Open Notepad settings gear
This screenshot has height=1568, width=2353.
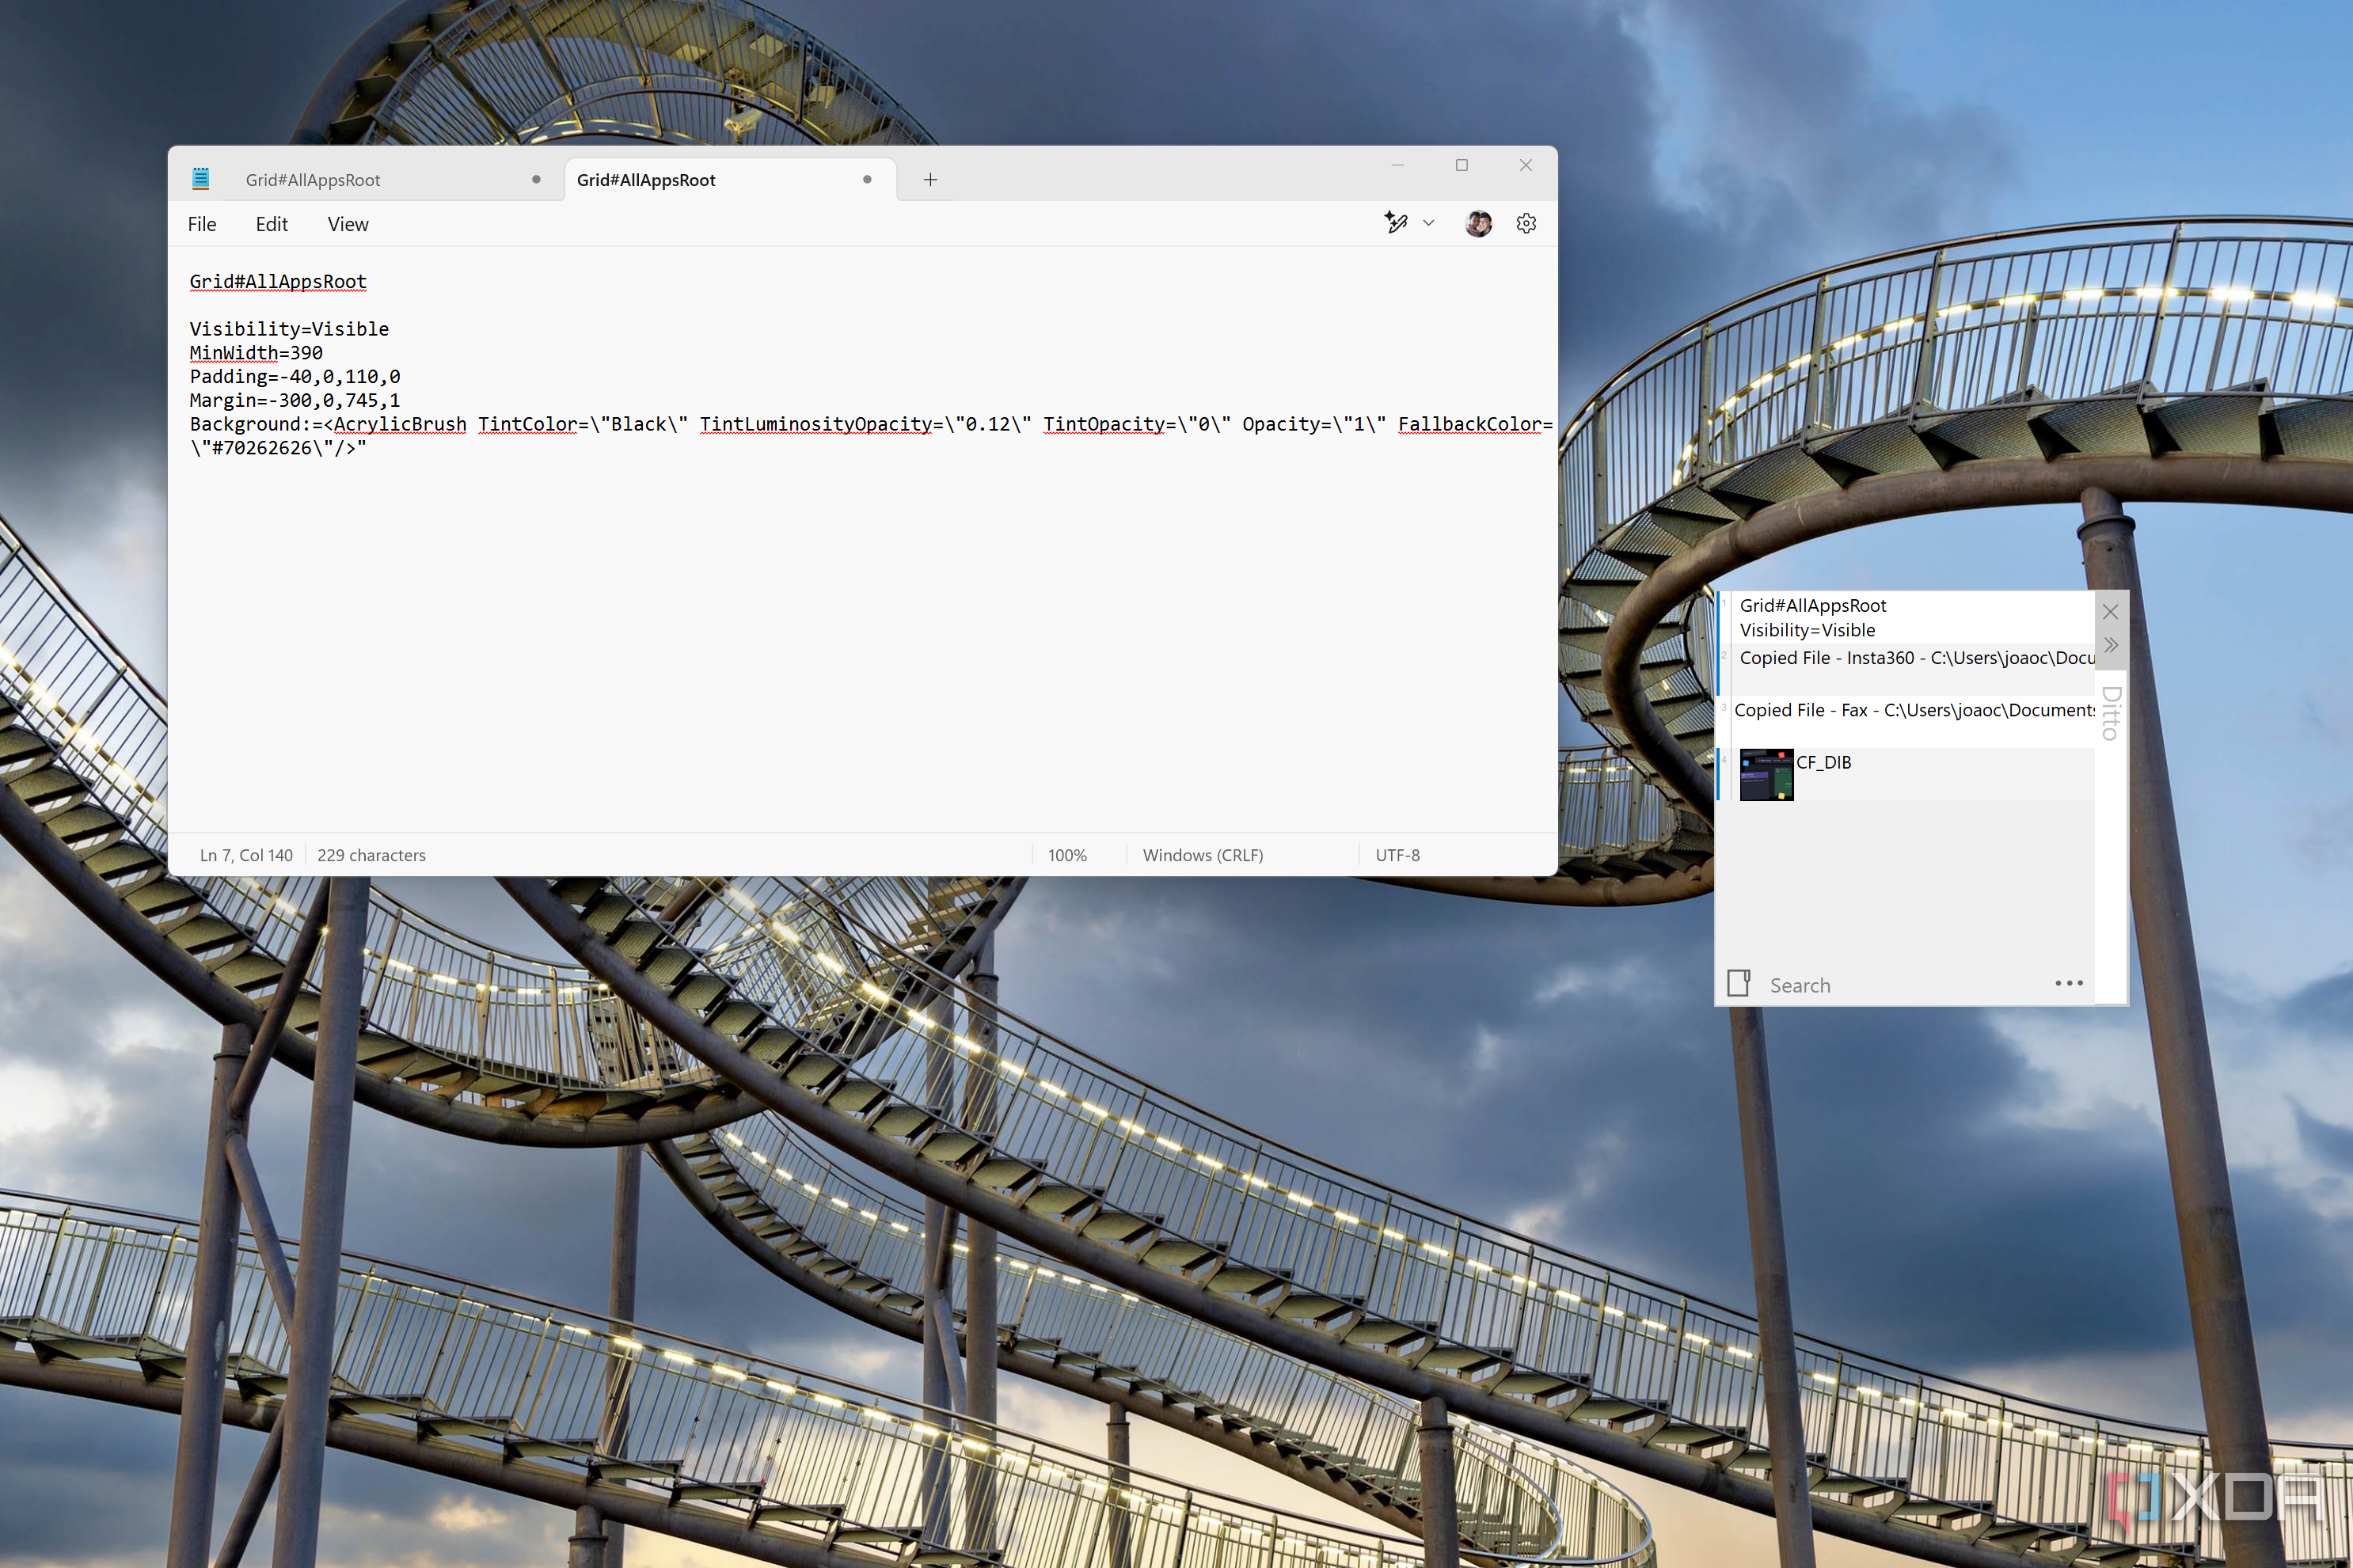1526,223
